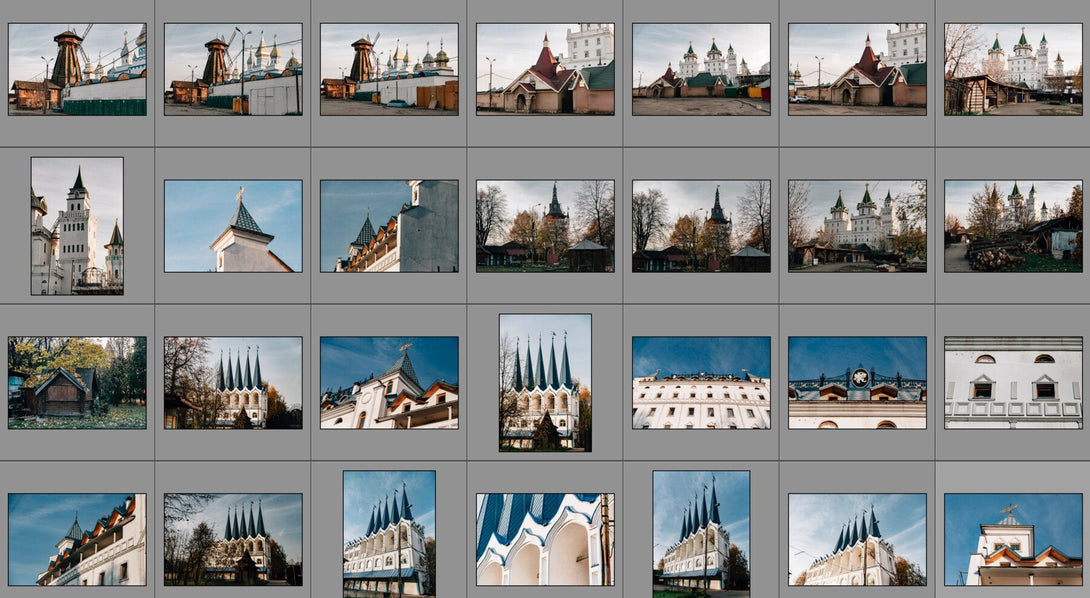Click the photo with log pile beside a path
Screen dimensions: 1090x598
1014,226
